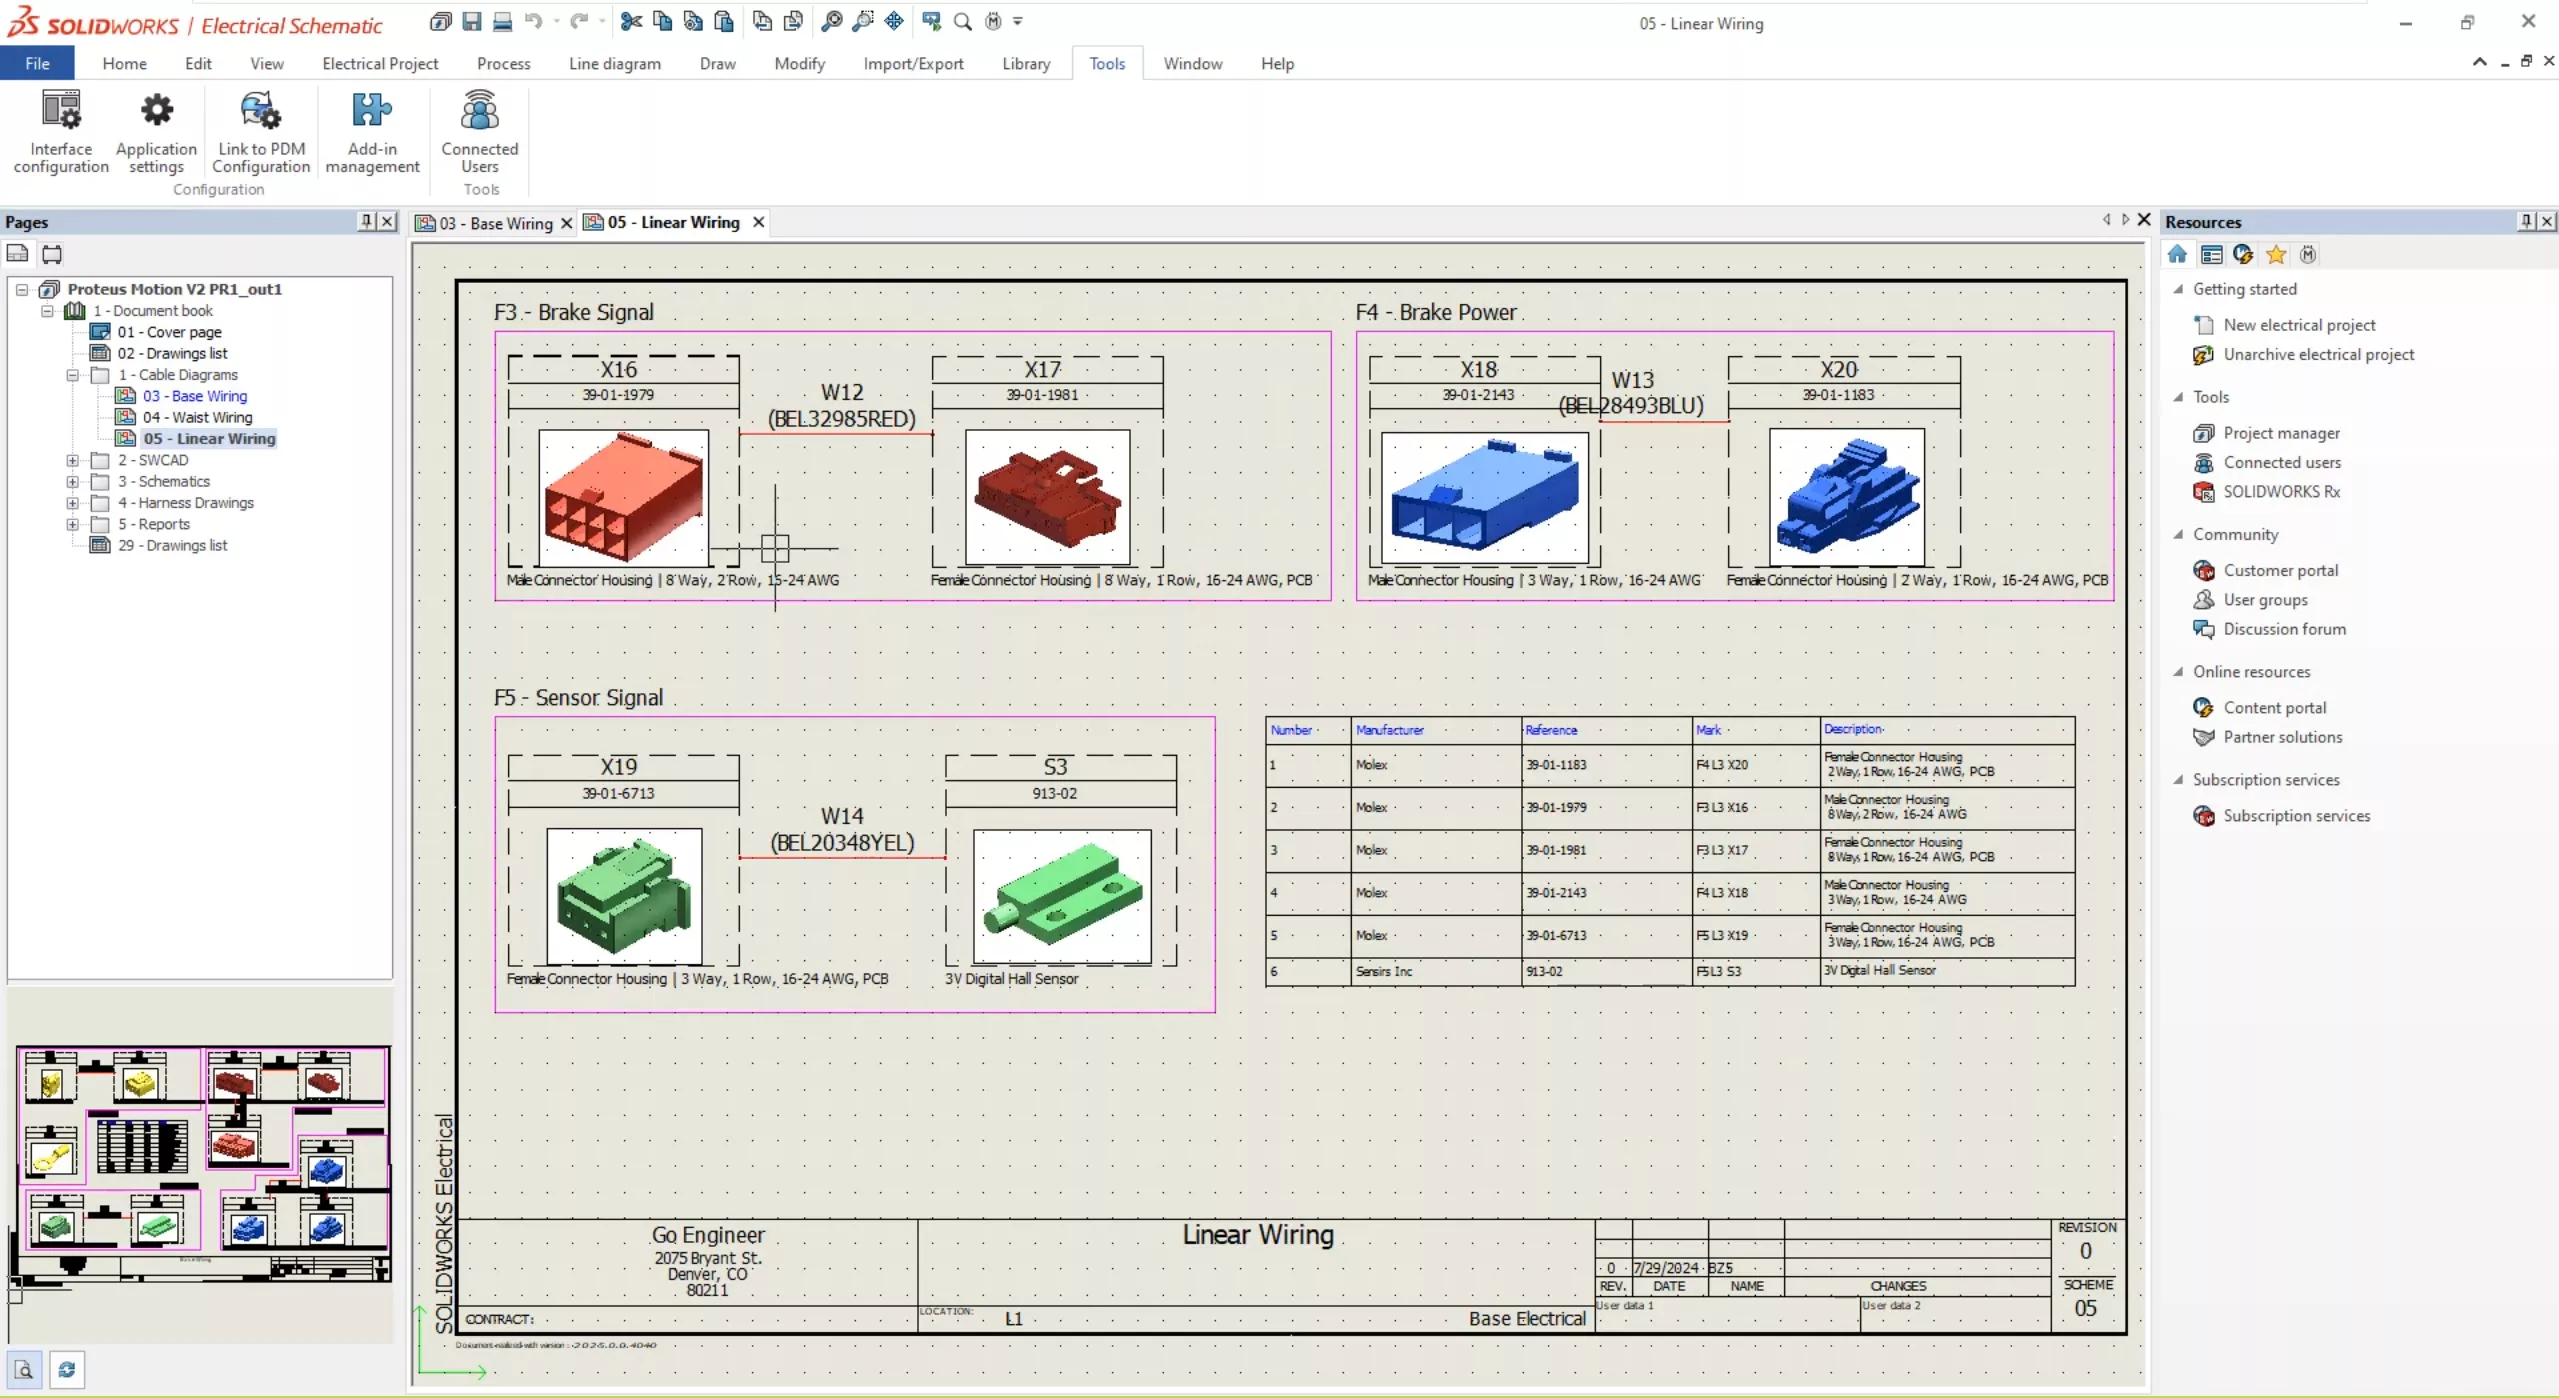This screenshot has height=1398, width=2559.
Task: Expand the 1 - Cable Diagrams tree item
Action: (74, 375)
